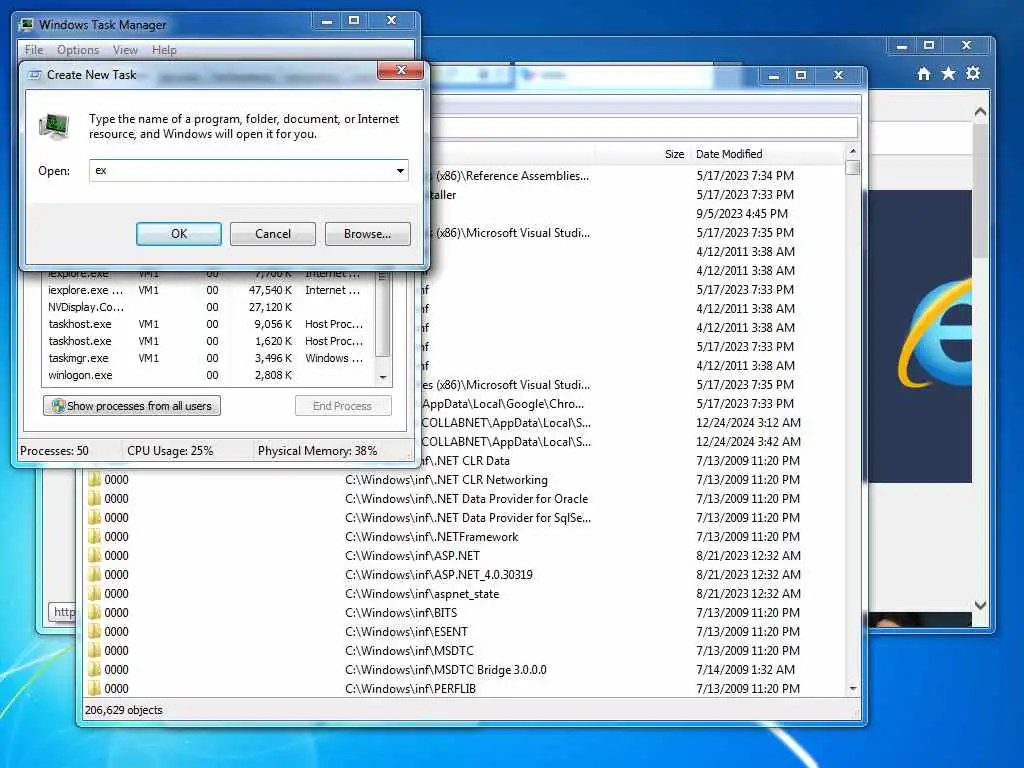This screenshot has width=1024, height=768.
Task: Click OK in Create New Task dialog
Action: pos(178,234)
